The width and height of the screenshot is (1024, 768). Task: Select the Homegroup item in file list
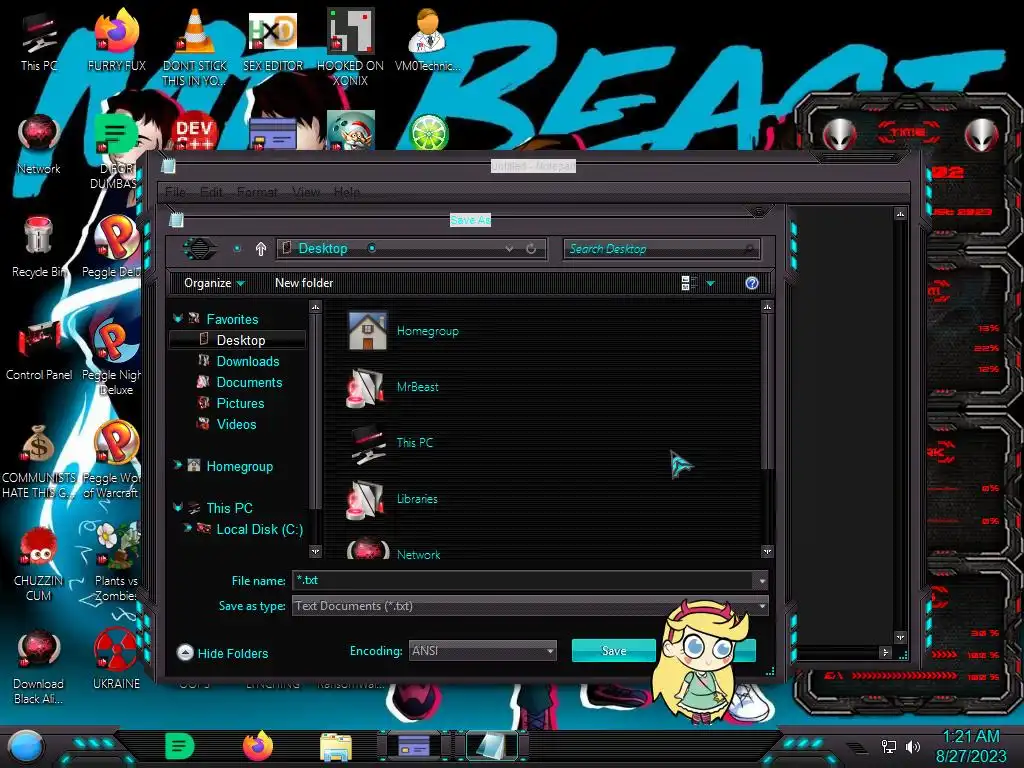point(404,331)
